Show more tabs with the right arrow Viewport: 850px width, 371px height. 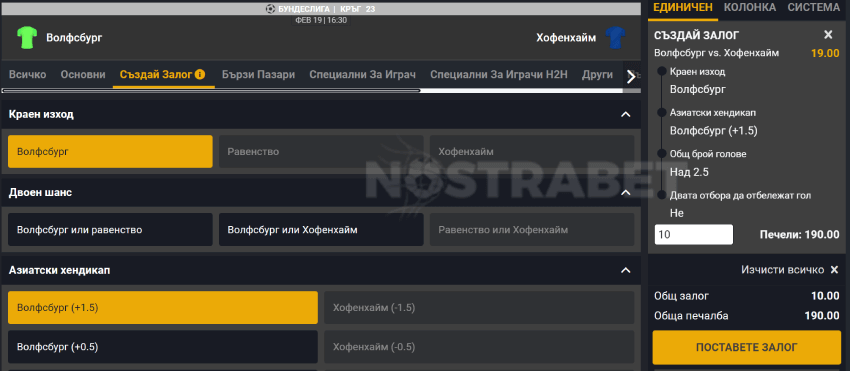pos(631,77)
